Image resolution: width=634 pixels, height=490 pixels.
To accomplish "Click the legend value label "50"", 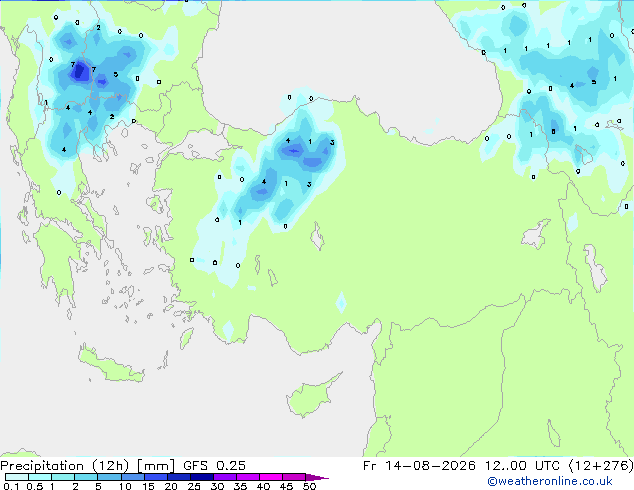I will click(309, 486).
